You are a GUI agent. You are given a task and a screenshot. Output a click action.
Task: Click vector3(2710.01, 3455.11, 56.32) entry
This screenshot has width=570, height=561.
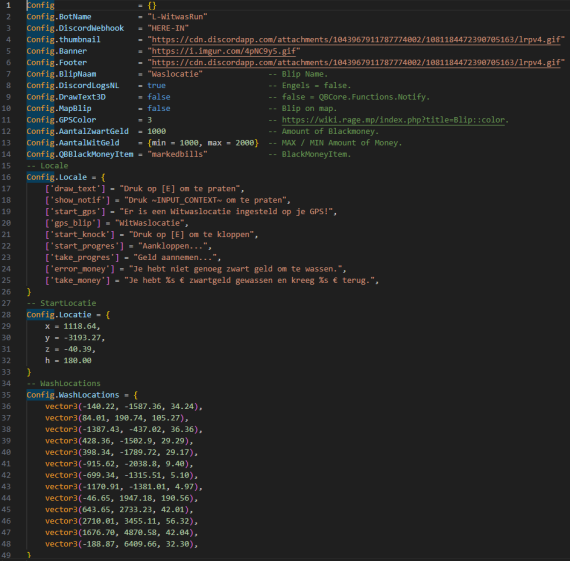click(122, 521)
